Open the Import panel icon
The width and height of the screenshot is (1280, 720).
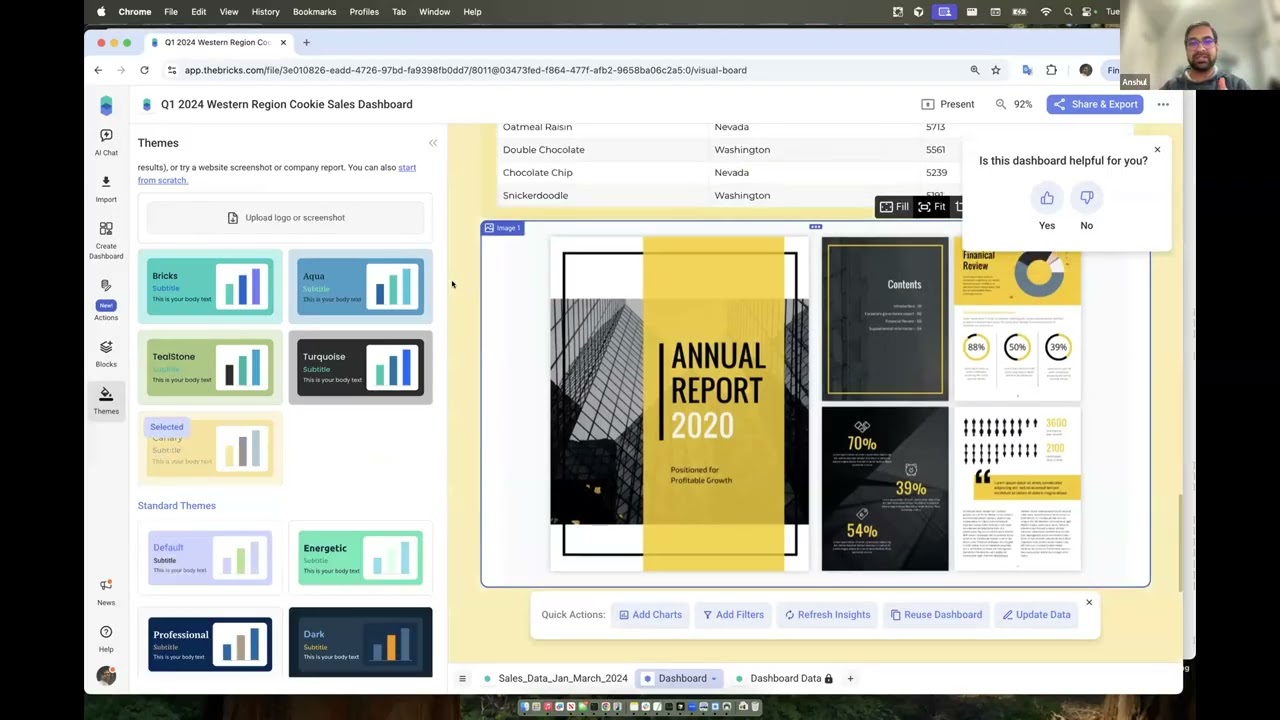point(106,182)
